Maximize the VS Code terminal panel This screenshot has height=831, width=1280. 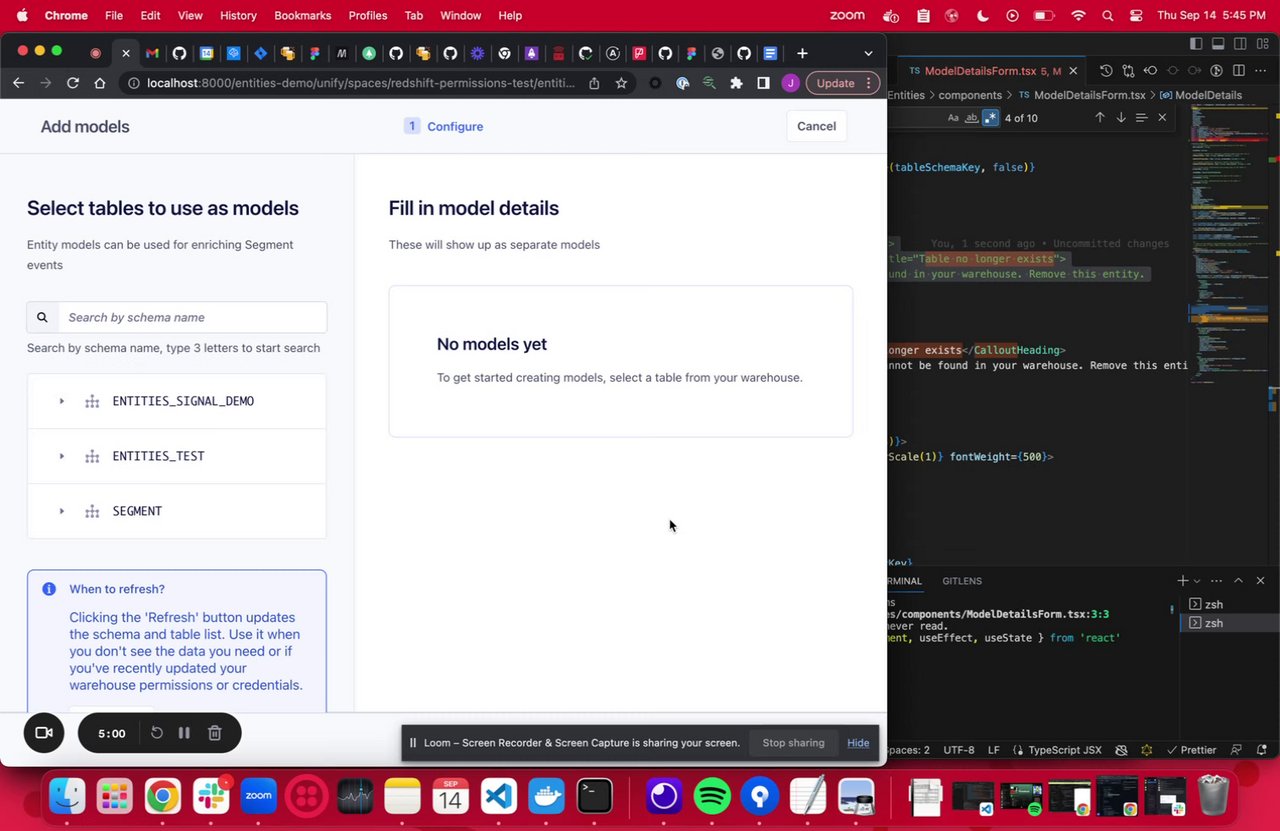[x=1238, y=581]
